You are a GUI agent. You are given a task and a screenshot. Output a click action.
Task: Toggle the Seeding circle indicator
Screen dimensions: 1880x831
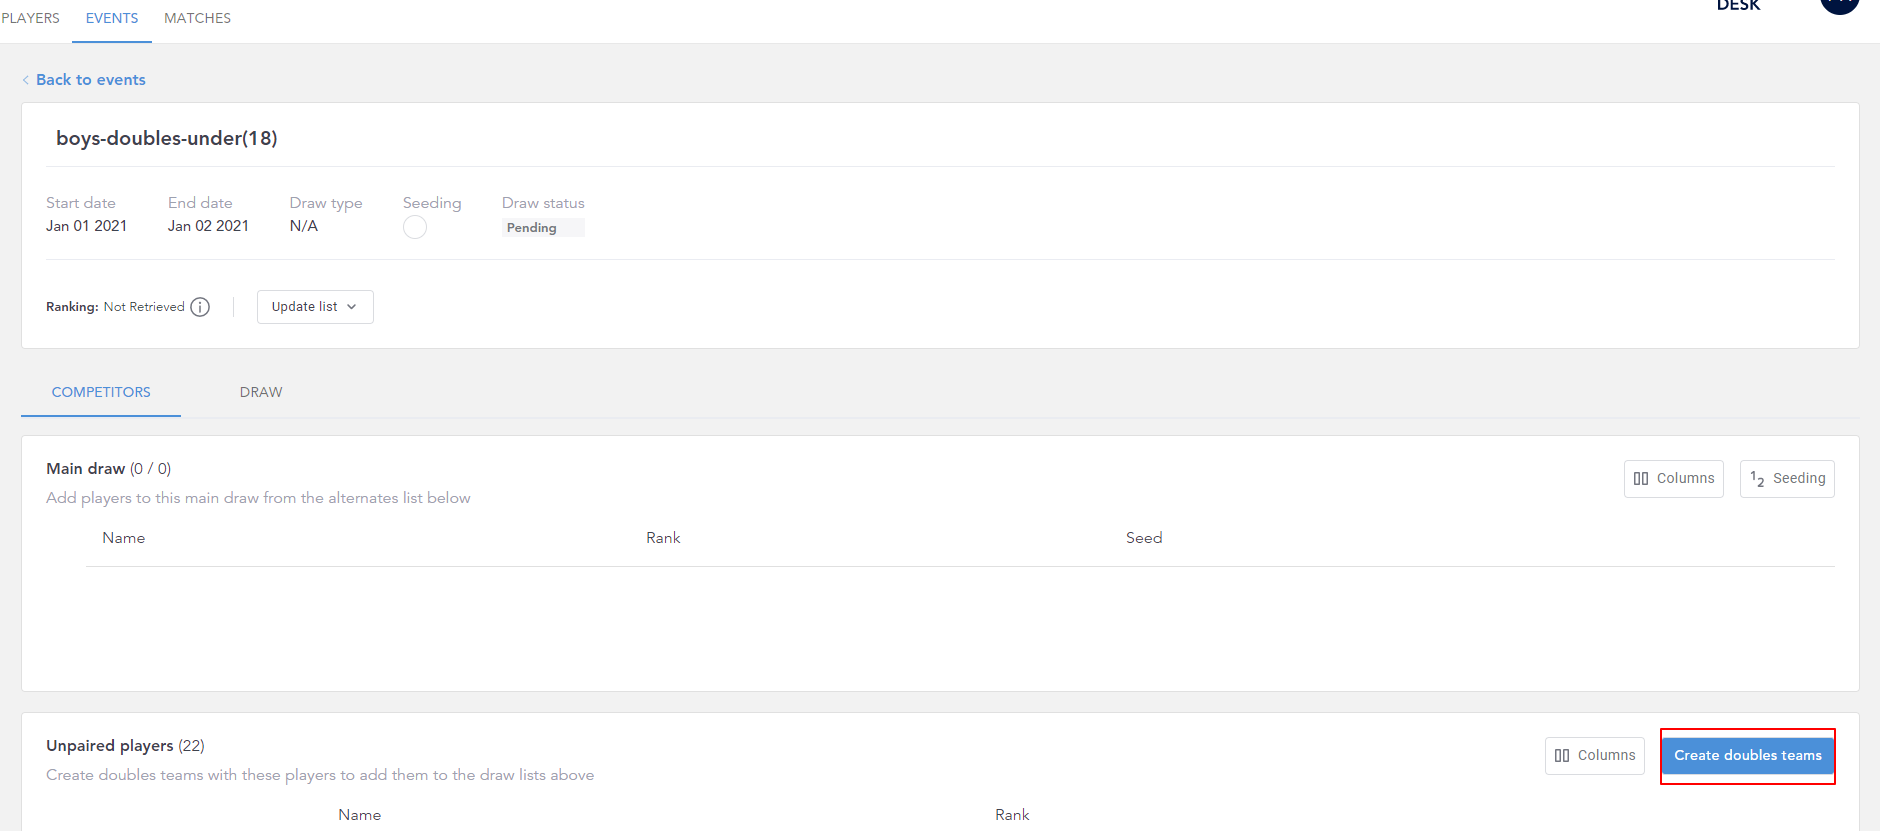click(415, 228)
